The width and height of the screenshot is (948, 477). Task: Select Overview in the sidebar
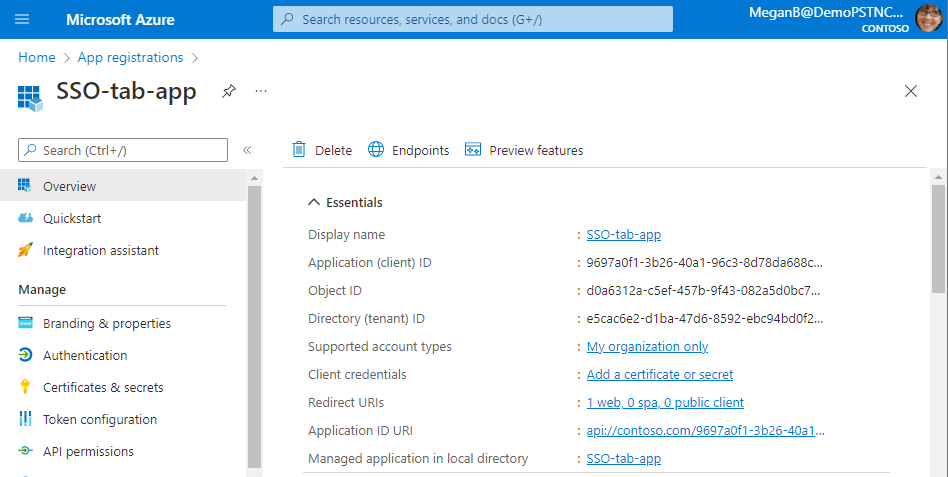(123, 186)
